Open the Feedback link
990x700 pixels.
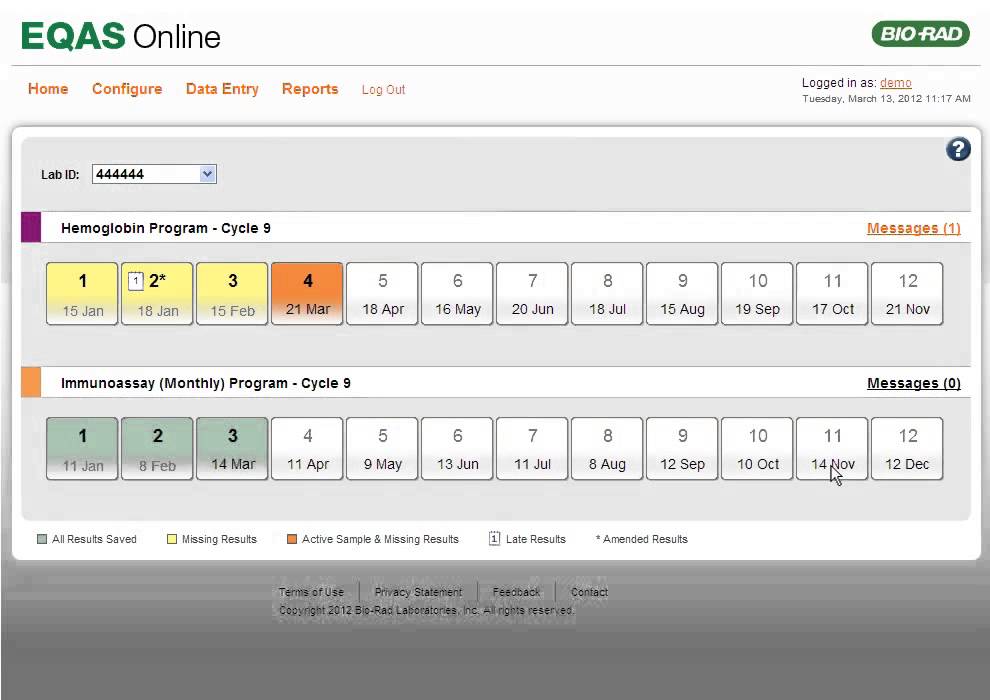[516, 592]
